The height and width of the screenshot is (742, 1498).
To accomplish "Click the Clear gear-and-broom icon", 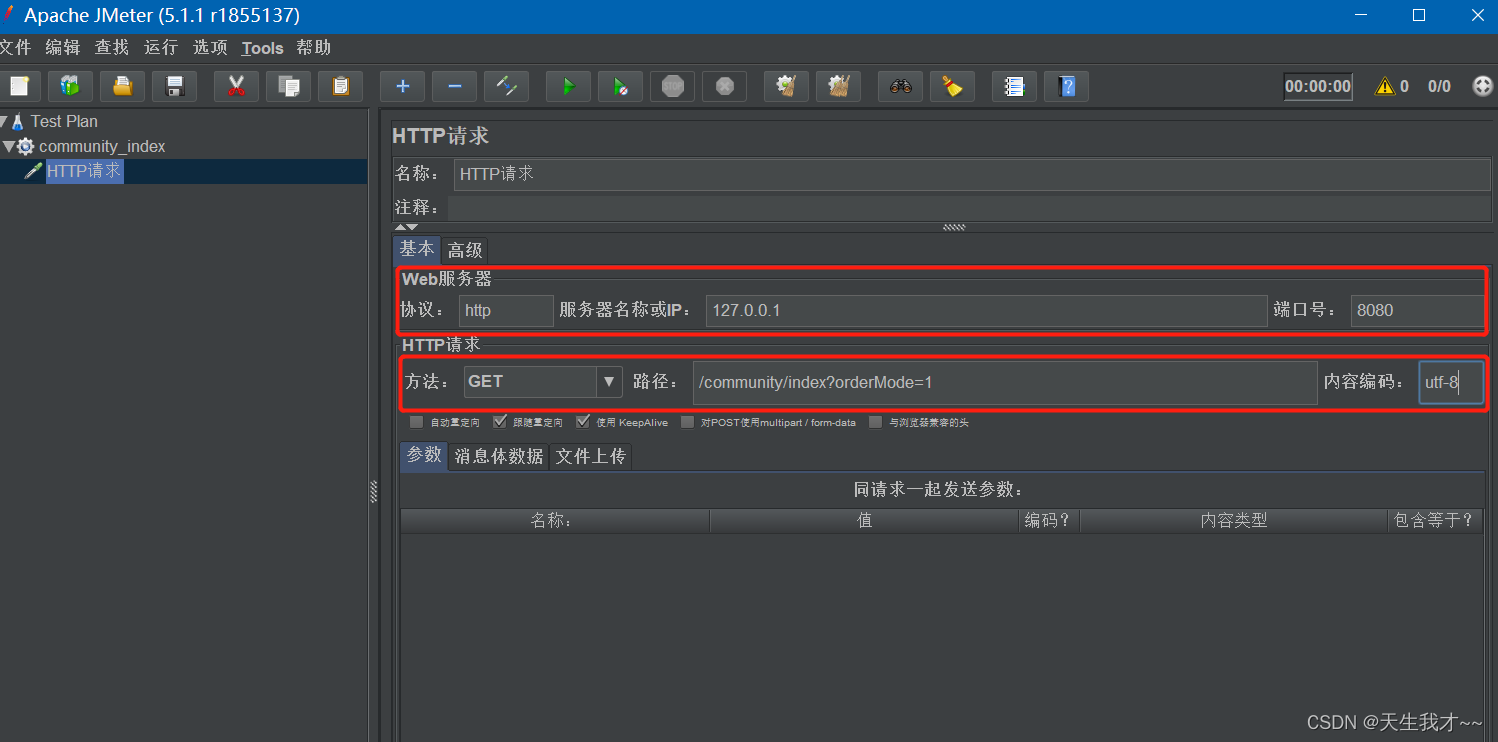I will 786,86.
